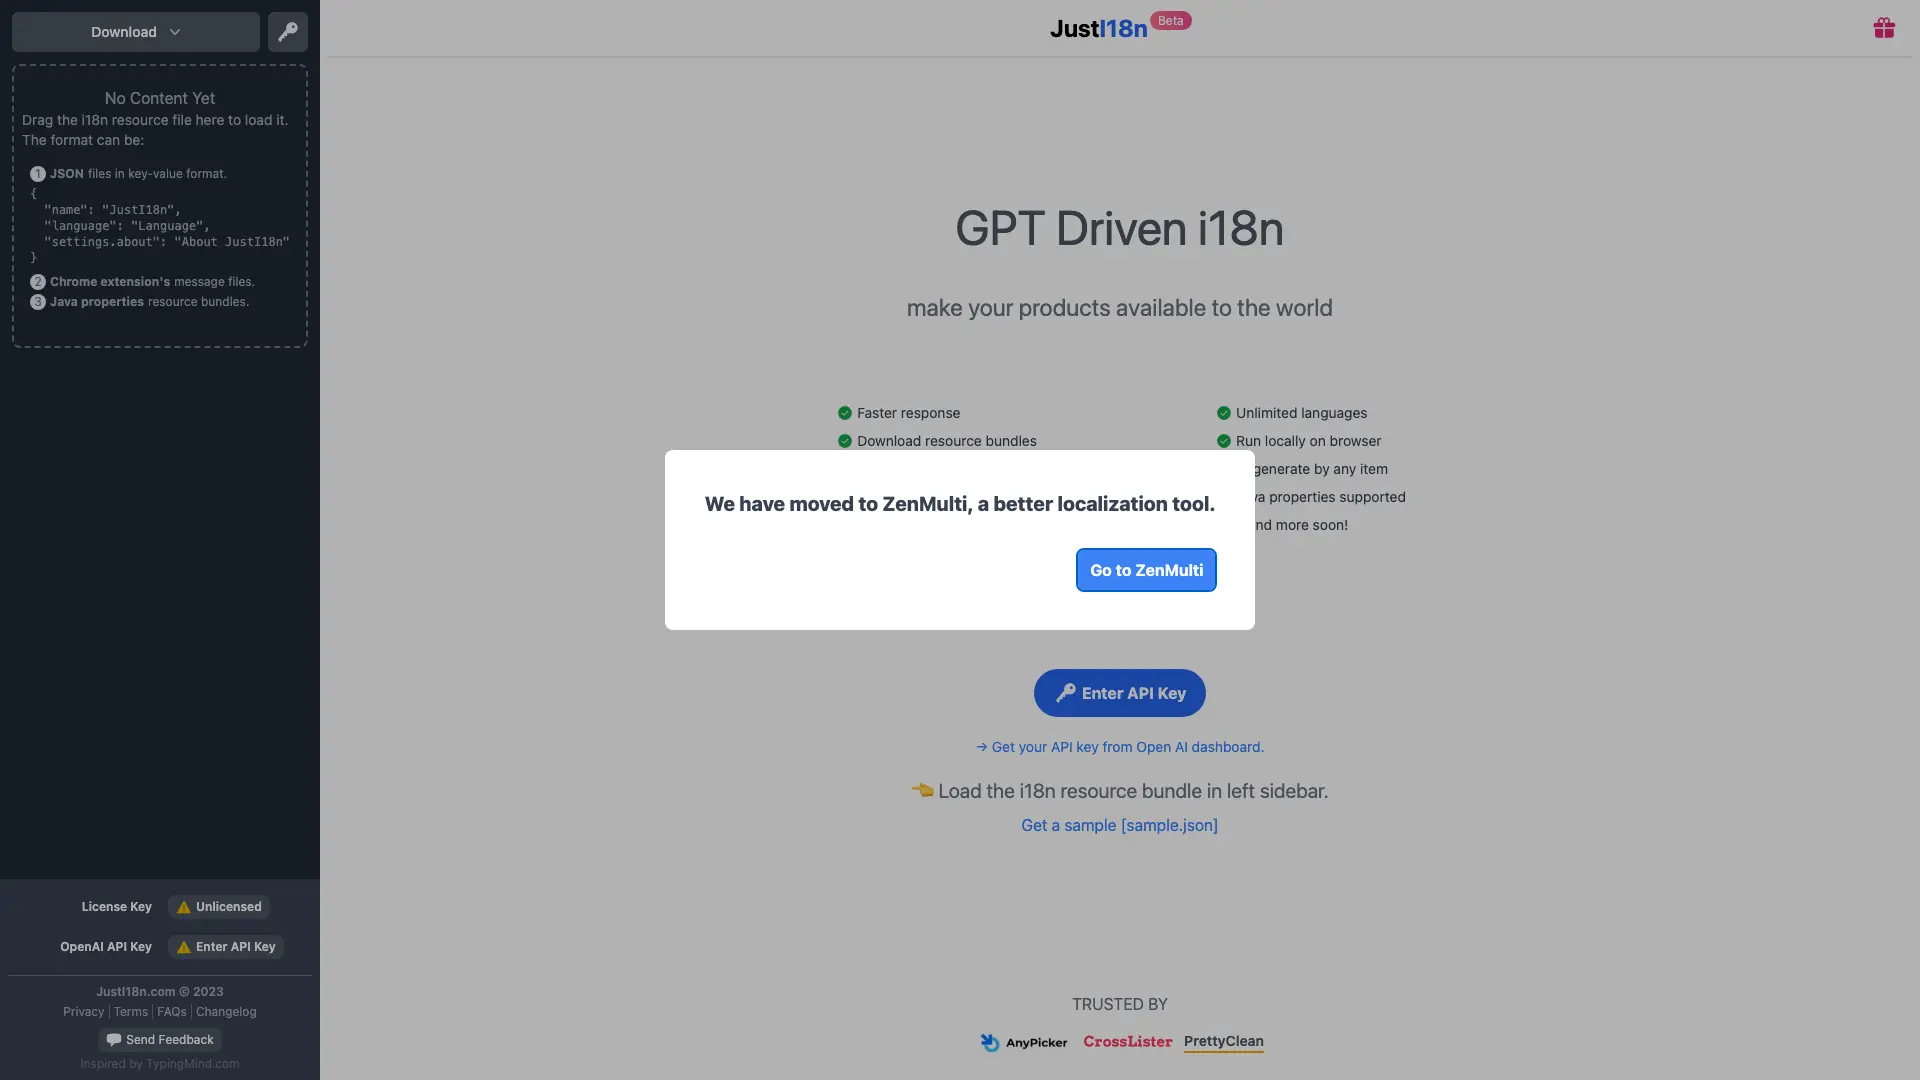Click the CrossLister logo
Screen dimensions: 1920x1080
pos(1127,1042)
